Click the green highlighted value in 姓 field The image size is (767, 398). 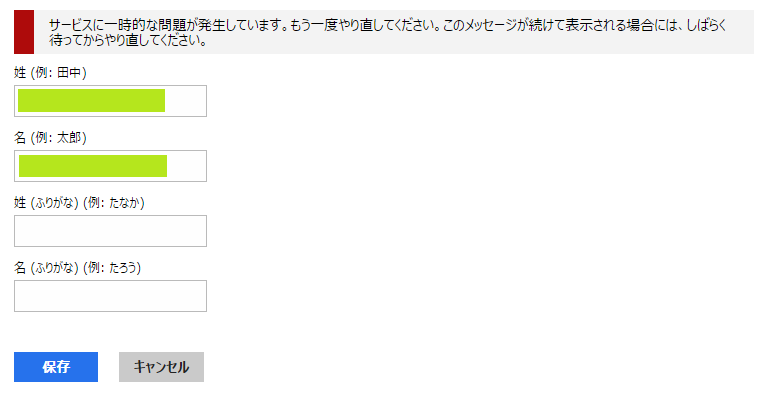pos(91,101)
